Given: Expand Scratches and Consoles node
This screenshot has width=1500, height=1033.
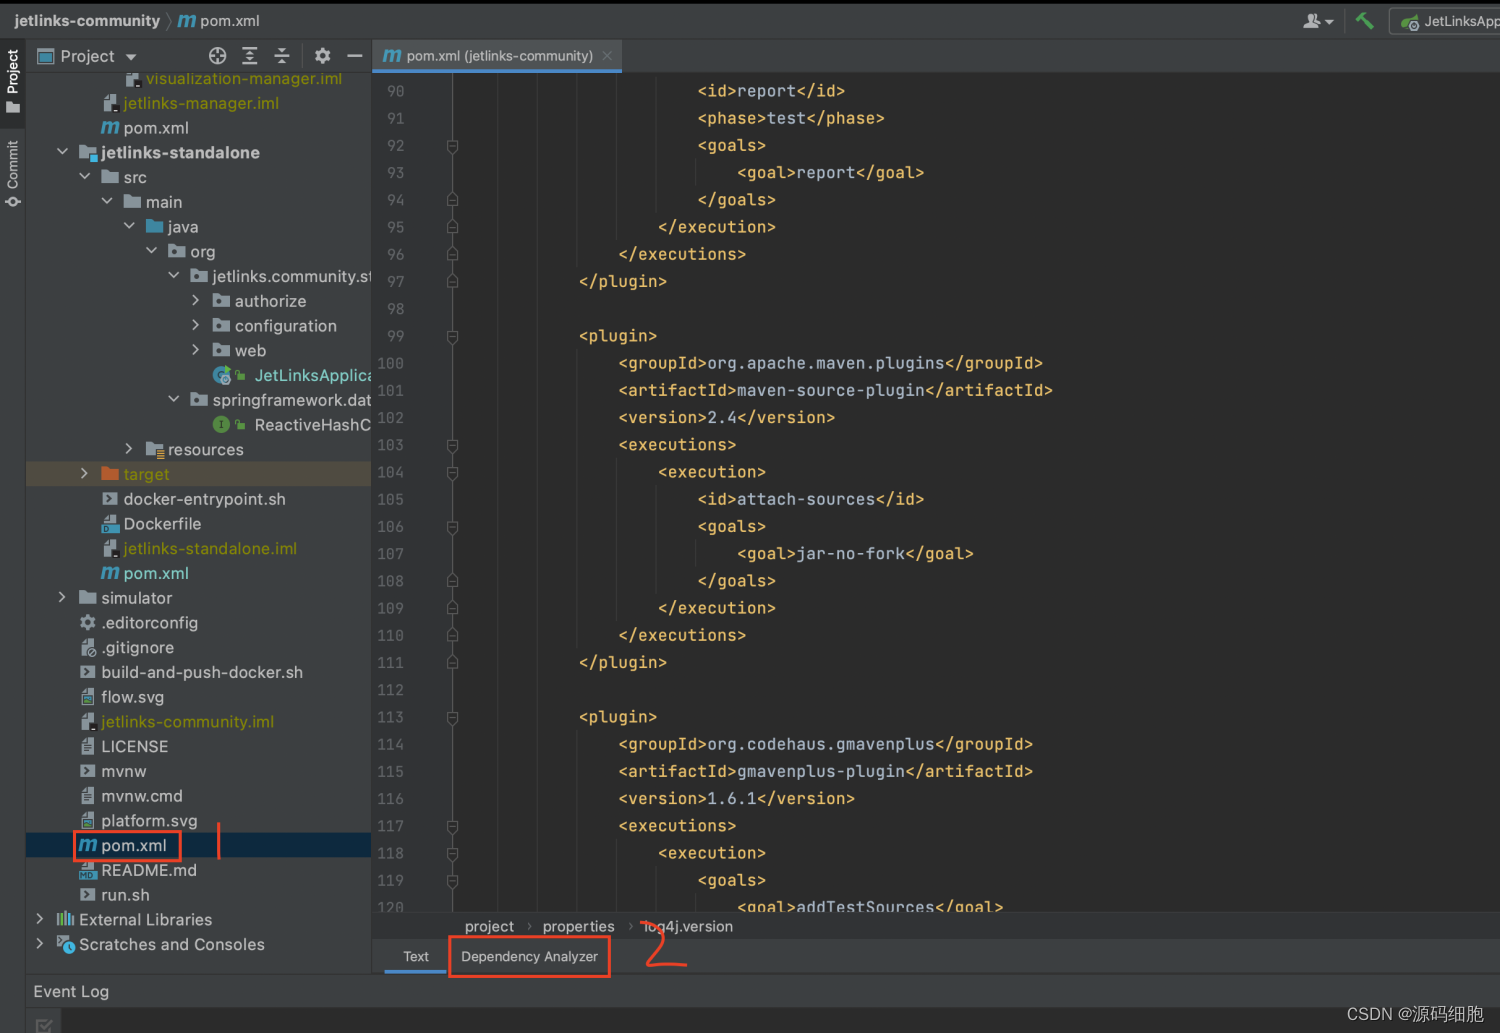Looking at the screenshot, I should 40,945.
